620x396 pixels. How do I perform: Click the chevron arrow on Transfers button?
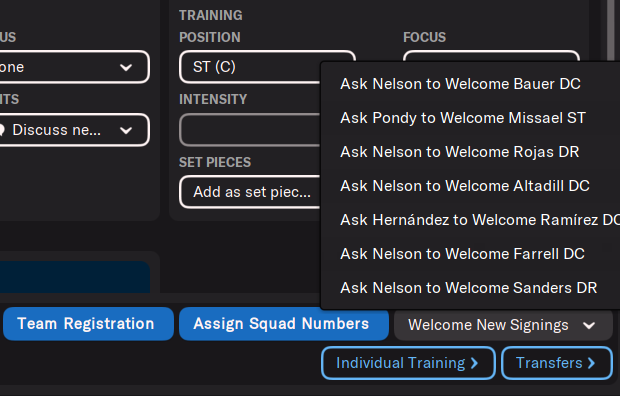point(592,363)
